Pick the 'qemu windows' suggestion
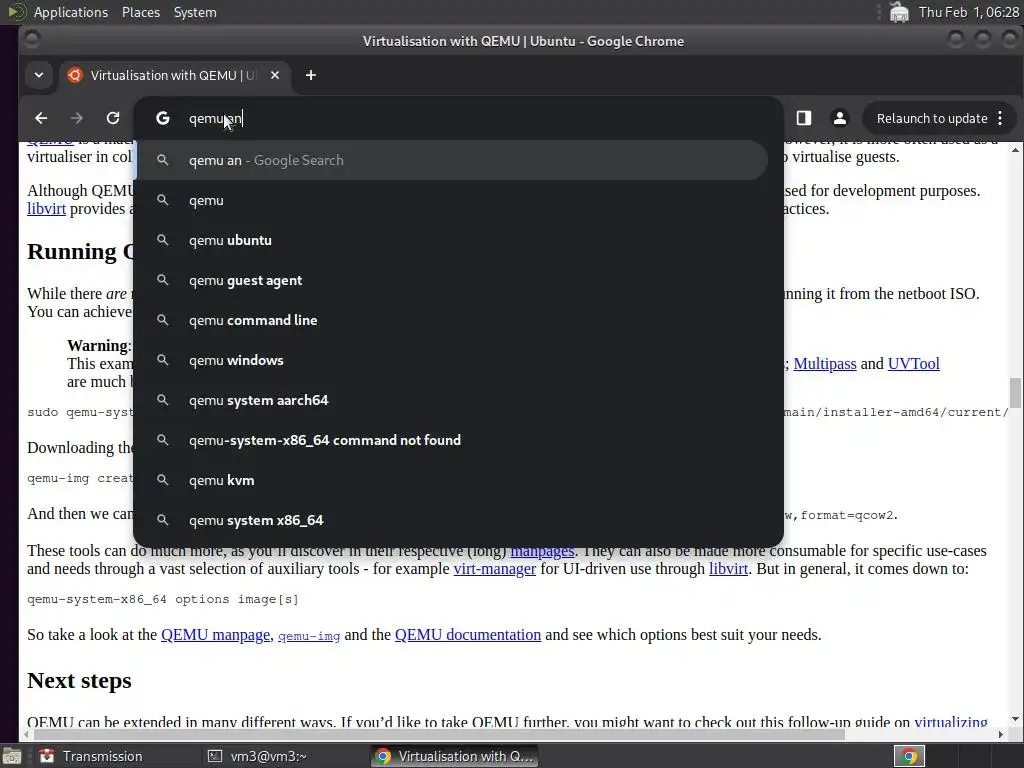1024x768 pixels. point(452,360)
